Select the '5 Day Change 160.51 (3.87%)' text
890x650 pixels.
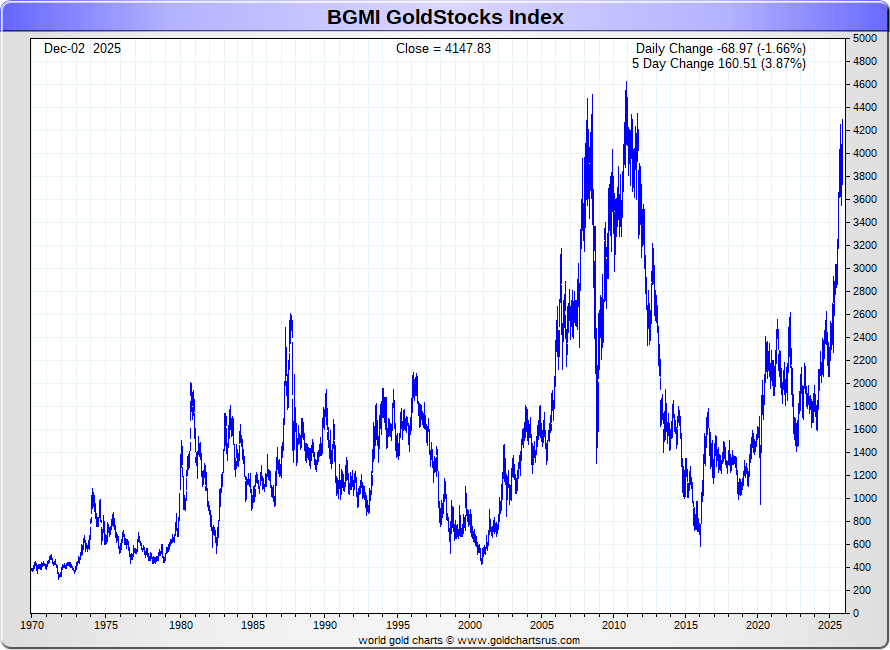pyautogui.click(x=719, y=64)
